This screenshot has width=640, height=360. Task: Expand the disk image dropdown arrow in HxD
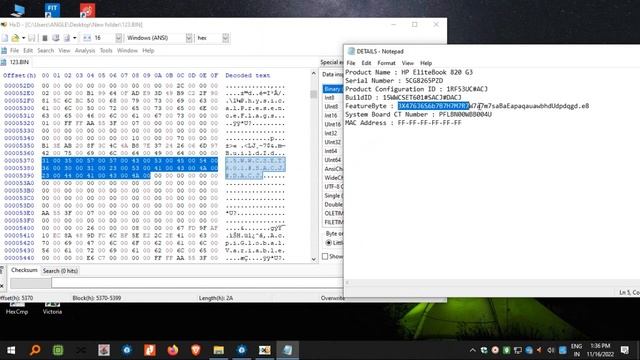(x=74, y=38)
